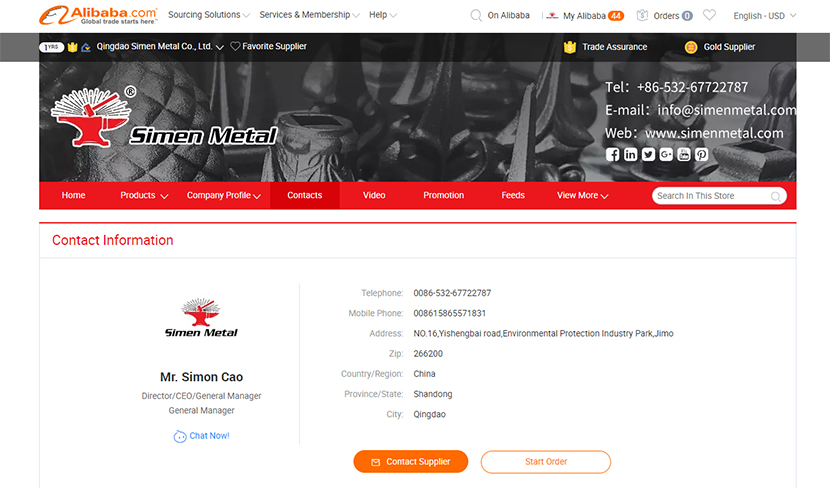The image size is (830, 488).
Task: Go to the Promotion tab
Action: 444,195
